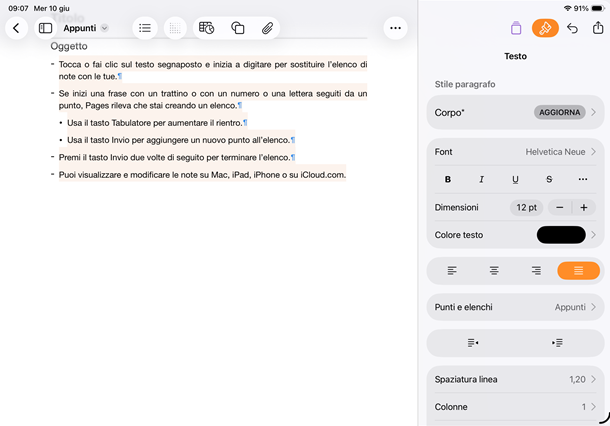Open the Helvetica Neue font picker
Screen dimensions: 610x426
(515, 152)
